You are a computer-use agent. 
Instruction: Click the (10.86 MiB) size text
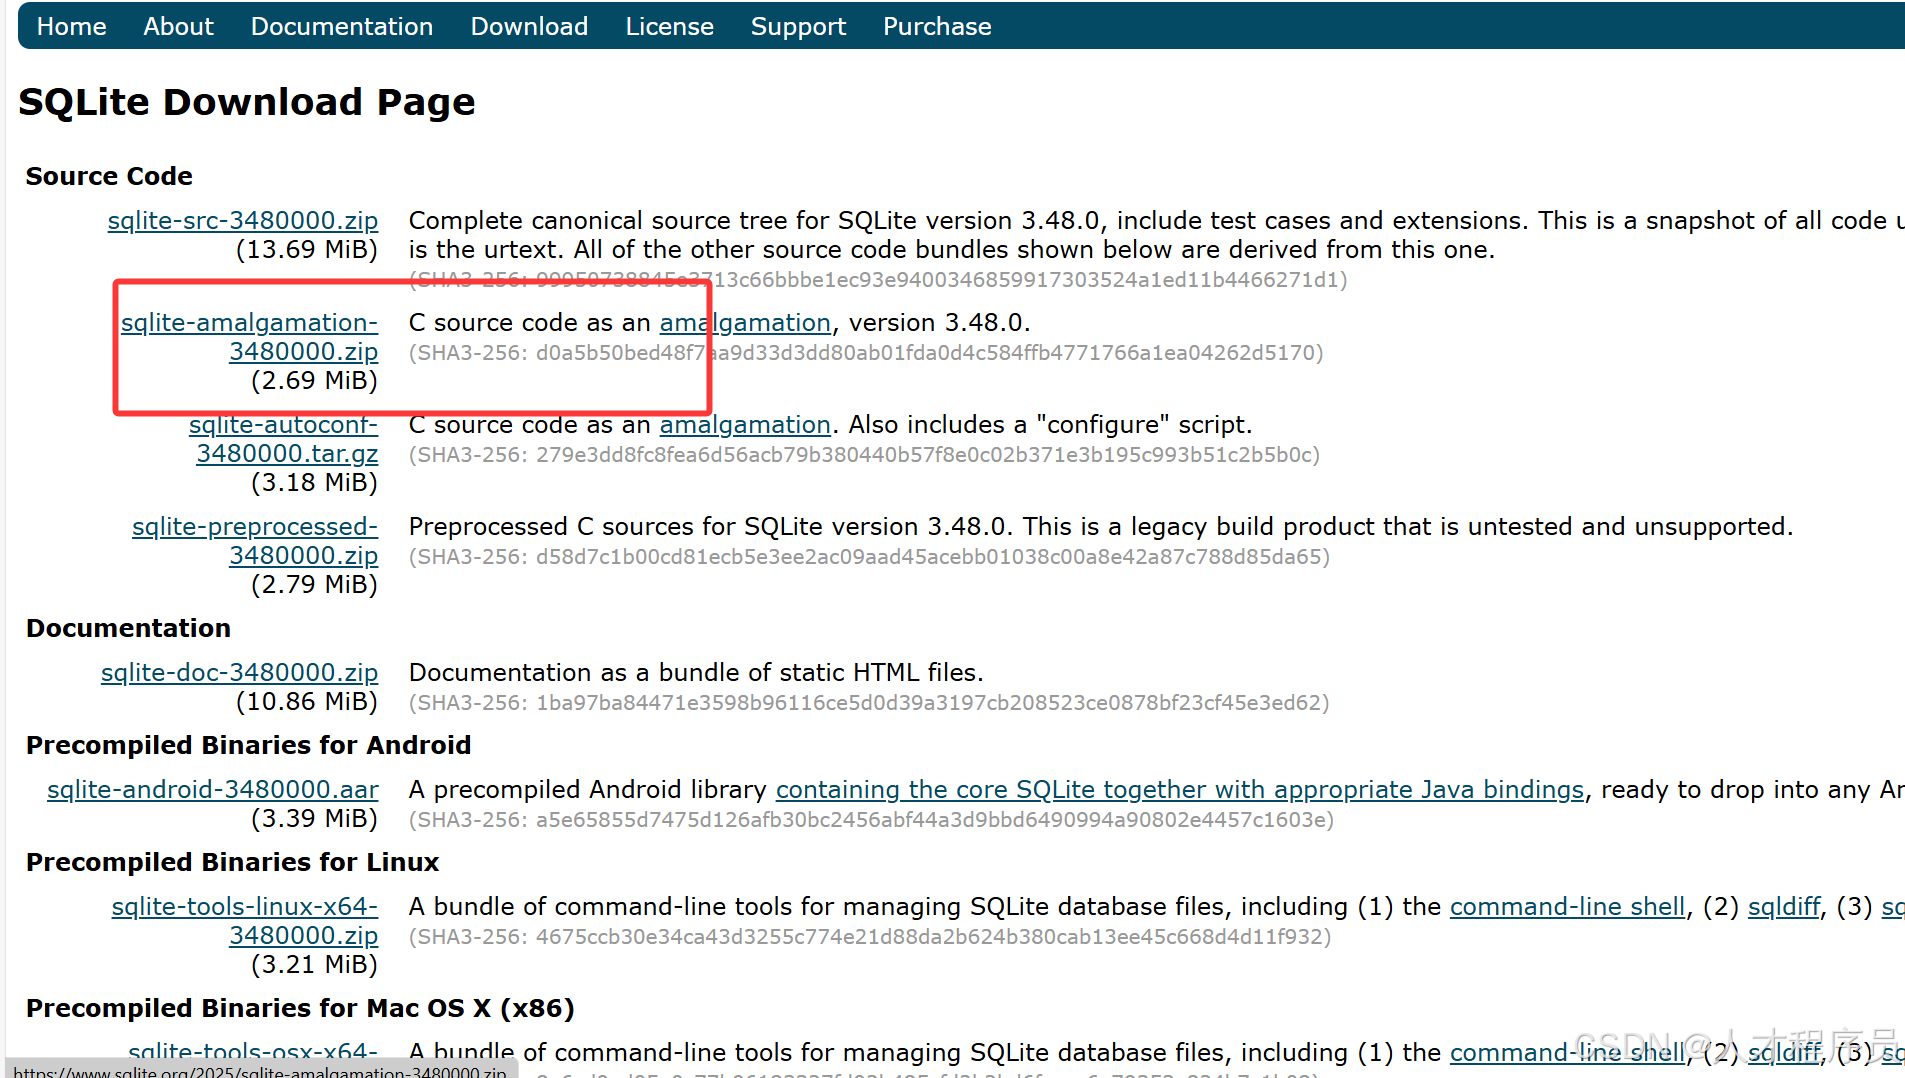[x=307, y=702]
